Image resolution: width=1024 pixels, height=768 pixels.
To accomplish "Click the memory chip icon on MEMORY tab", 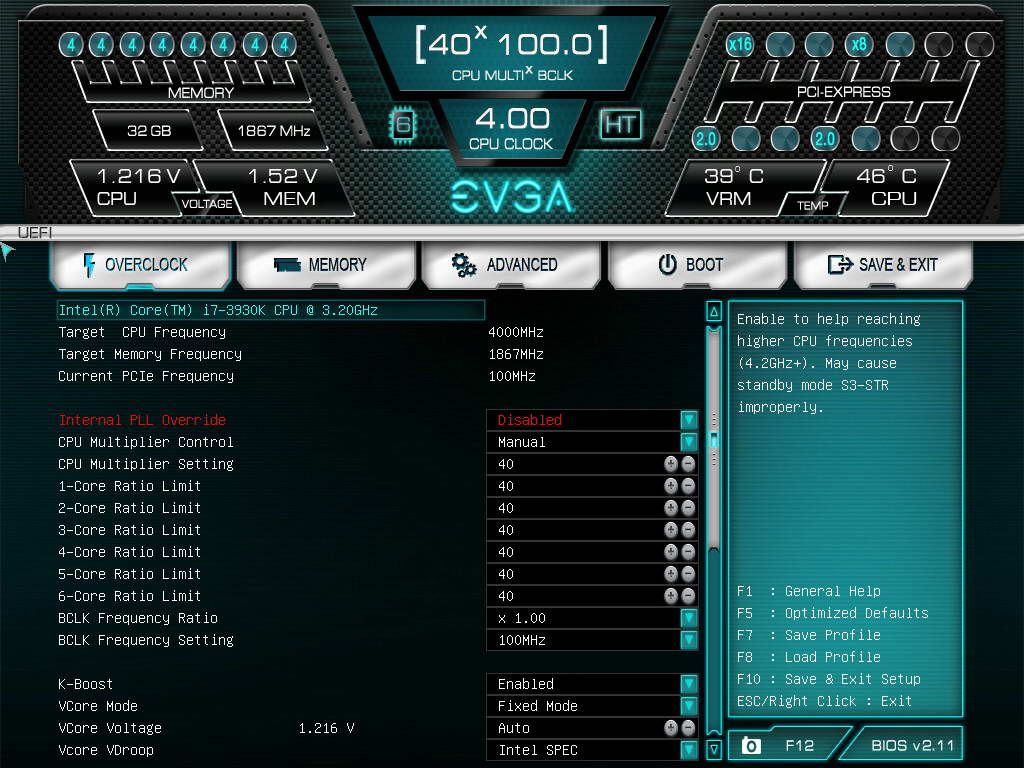I will click(287, 264).
